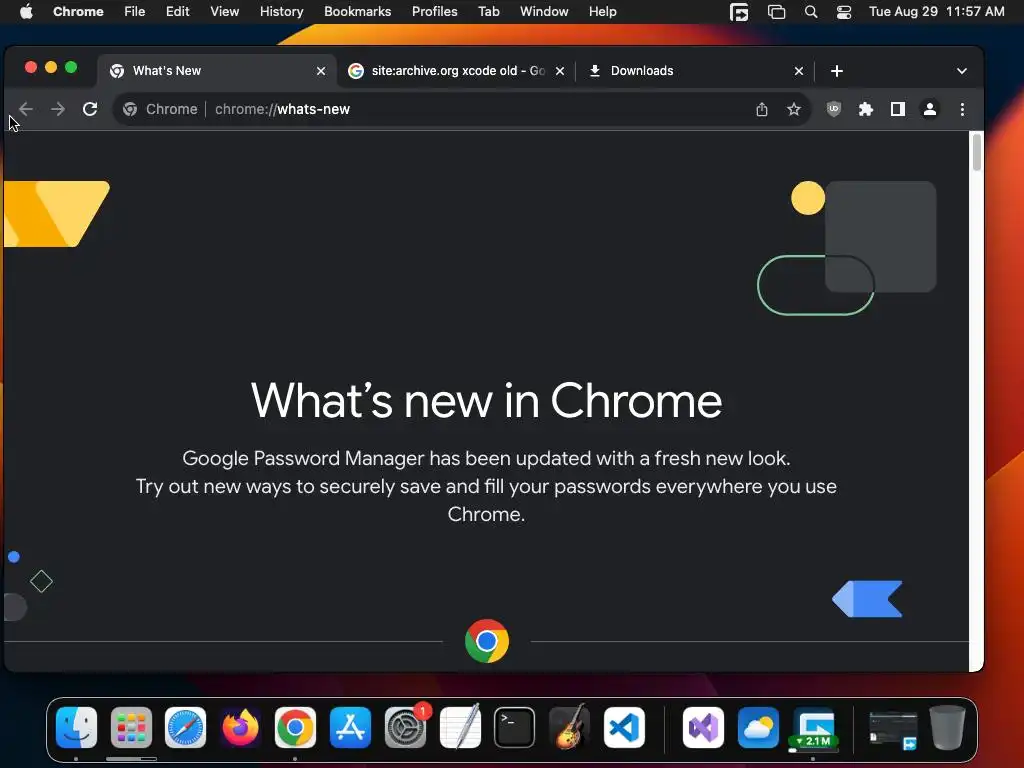Click the forward navigation arrow
Image resolution: width=1024 pixels, height=768 pixels.
[x=57, y=109]
